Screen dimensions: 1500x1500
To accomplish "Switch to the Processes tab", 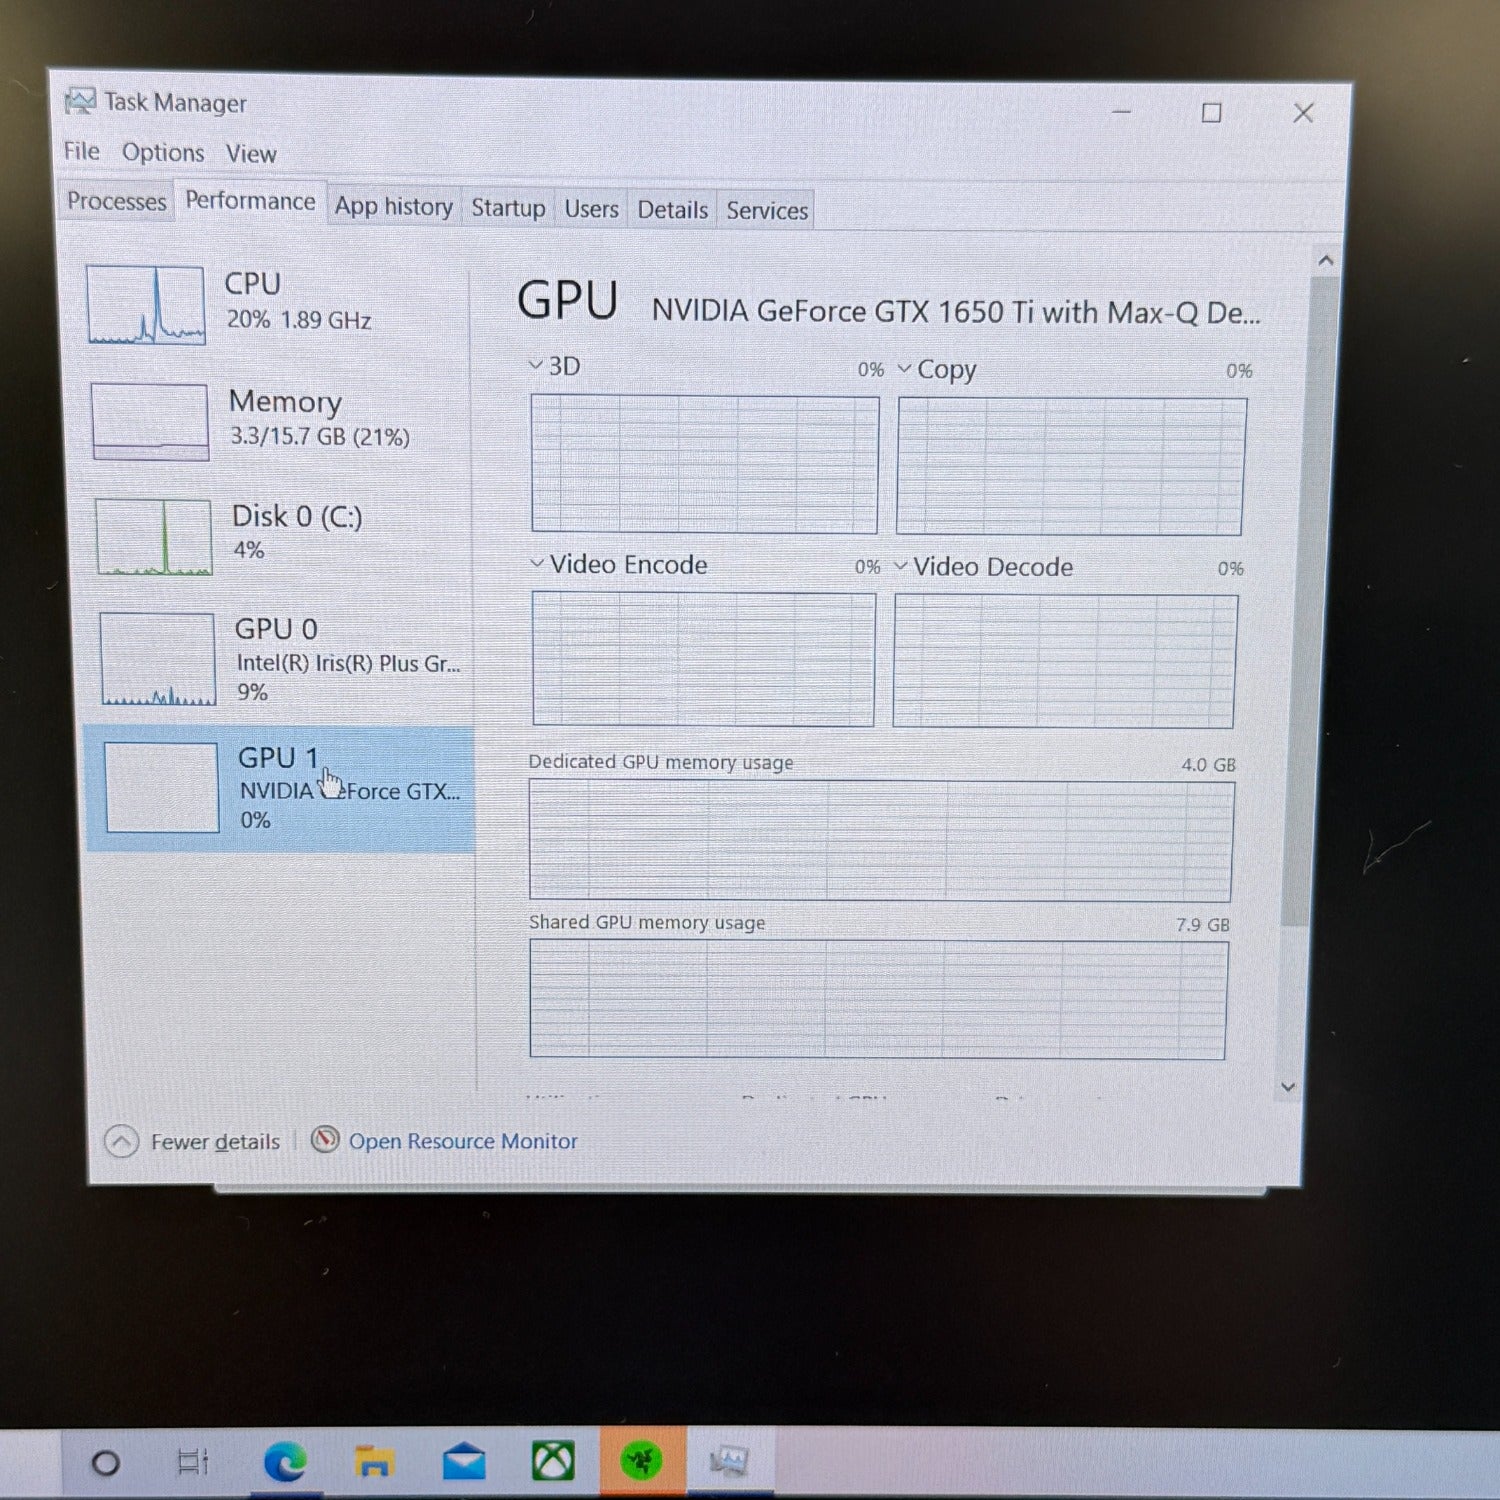I will tap(116, 201).
